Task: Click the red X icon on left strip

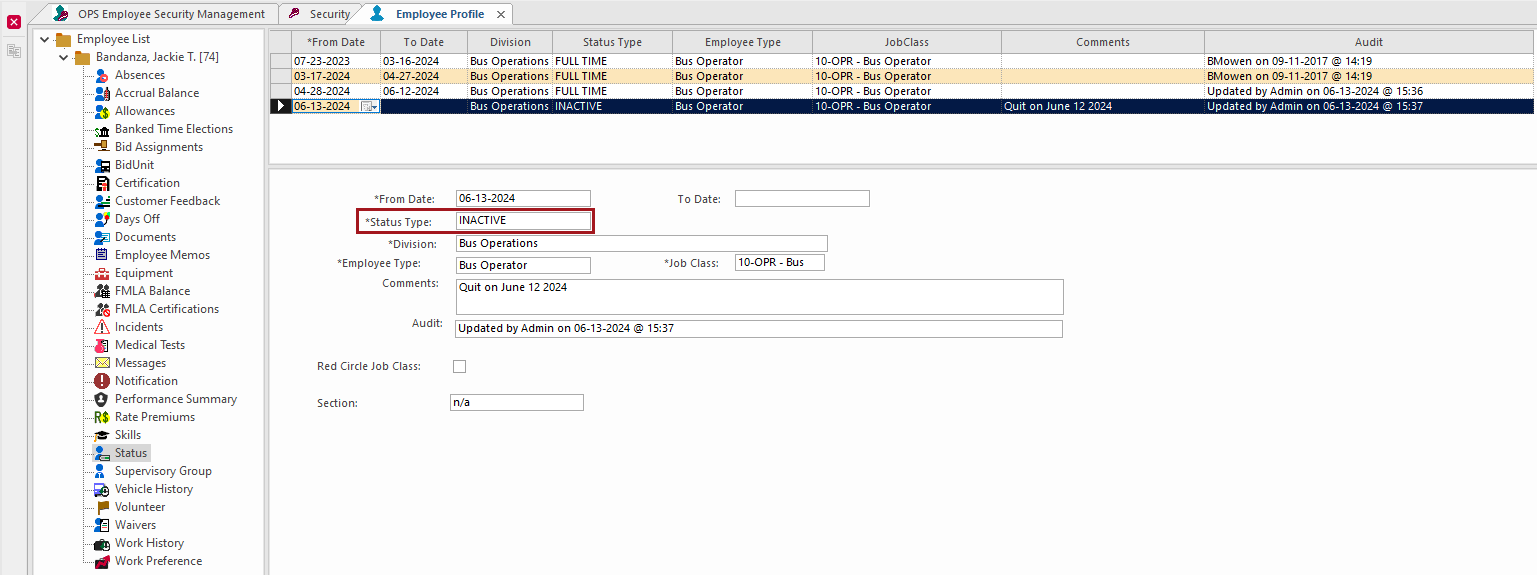Action: 14,21
